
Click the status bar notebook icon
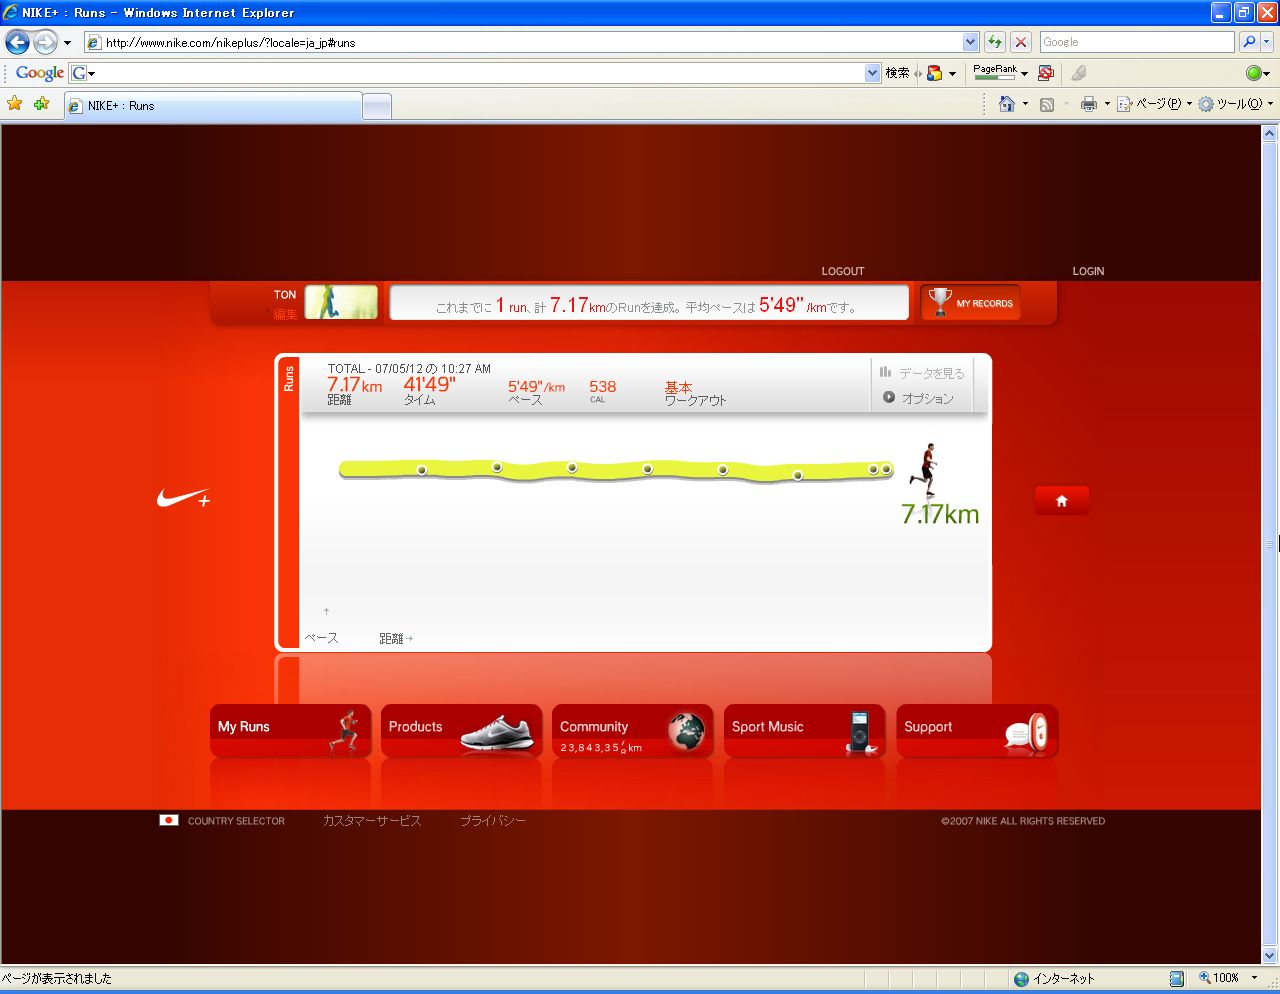1177,979
